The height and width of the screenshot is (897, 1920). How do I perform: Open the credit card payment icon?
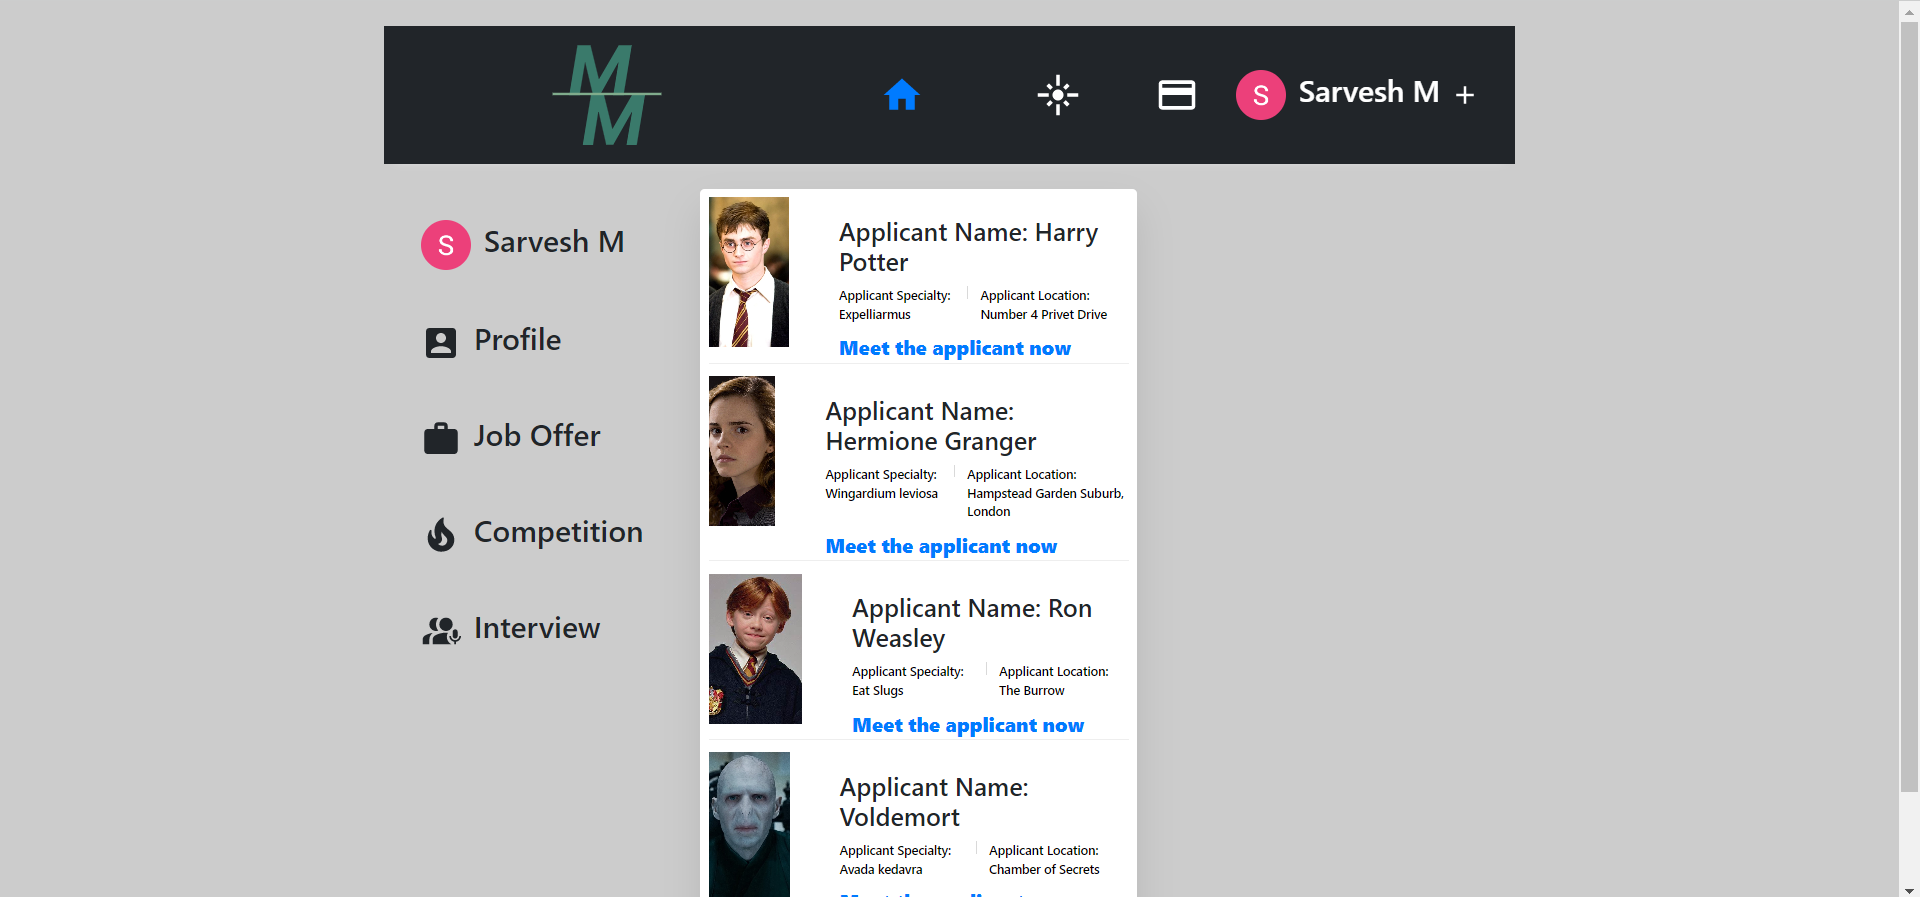coord(1177,95)
